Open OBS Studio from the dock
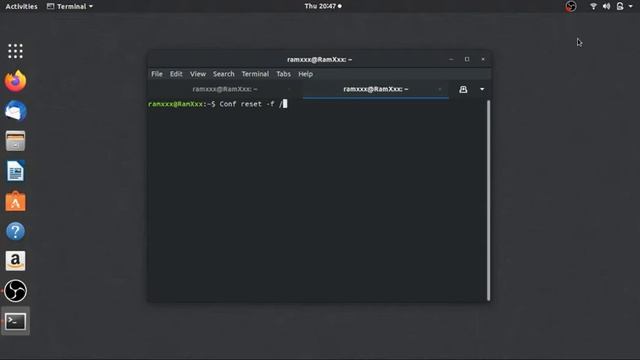Screen dimensions: 640x360 [16, 291]
